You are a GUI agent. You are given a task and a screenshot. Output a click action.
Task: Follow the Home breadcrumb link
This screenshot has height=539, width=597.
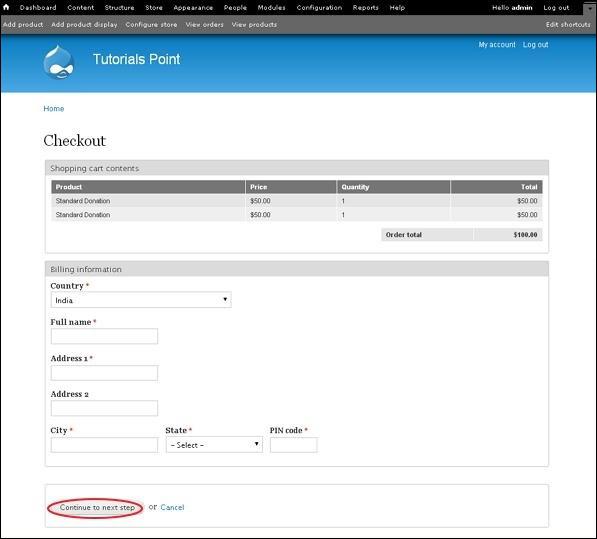coord(54,108)
